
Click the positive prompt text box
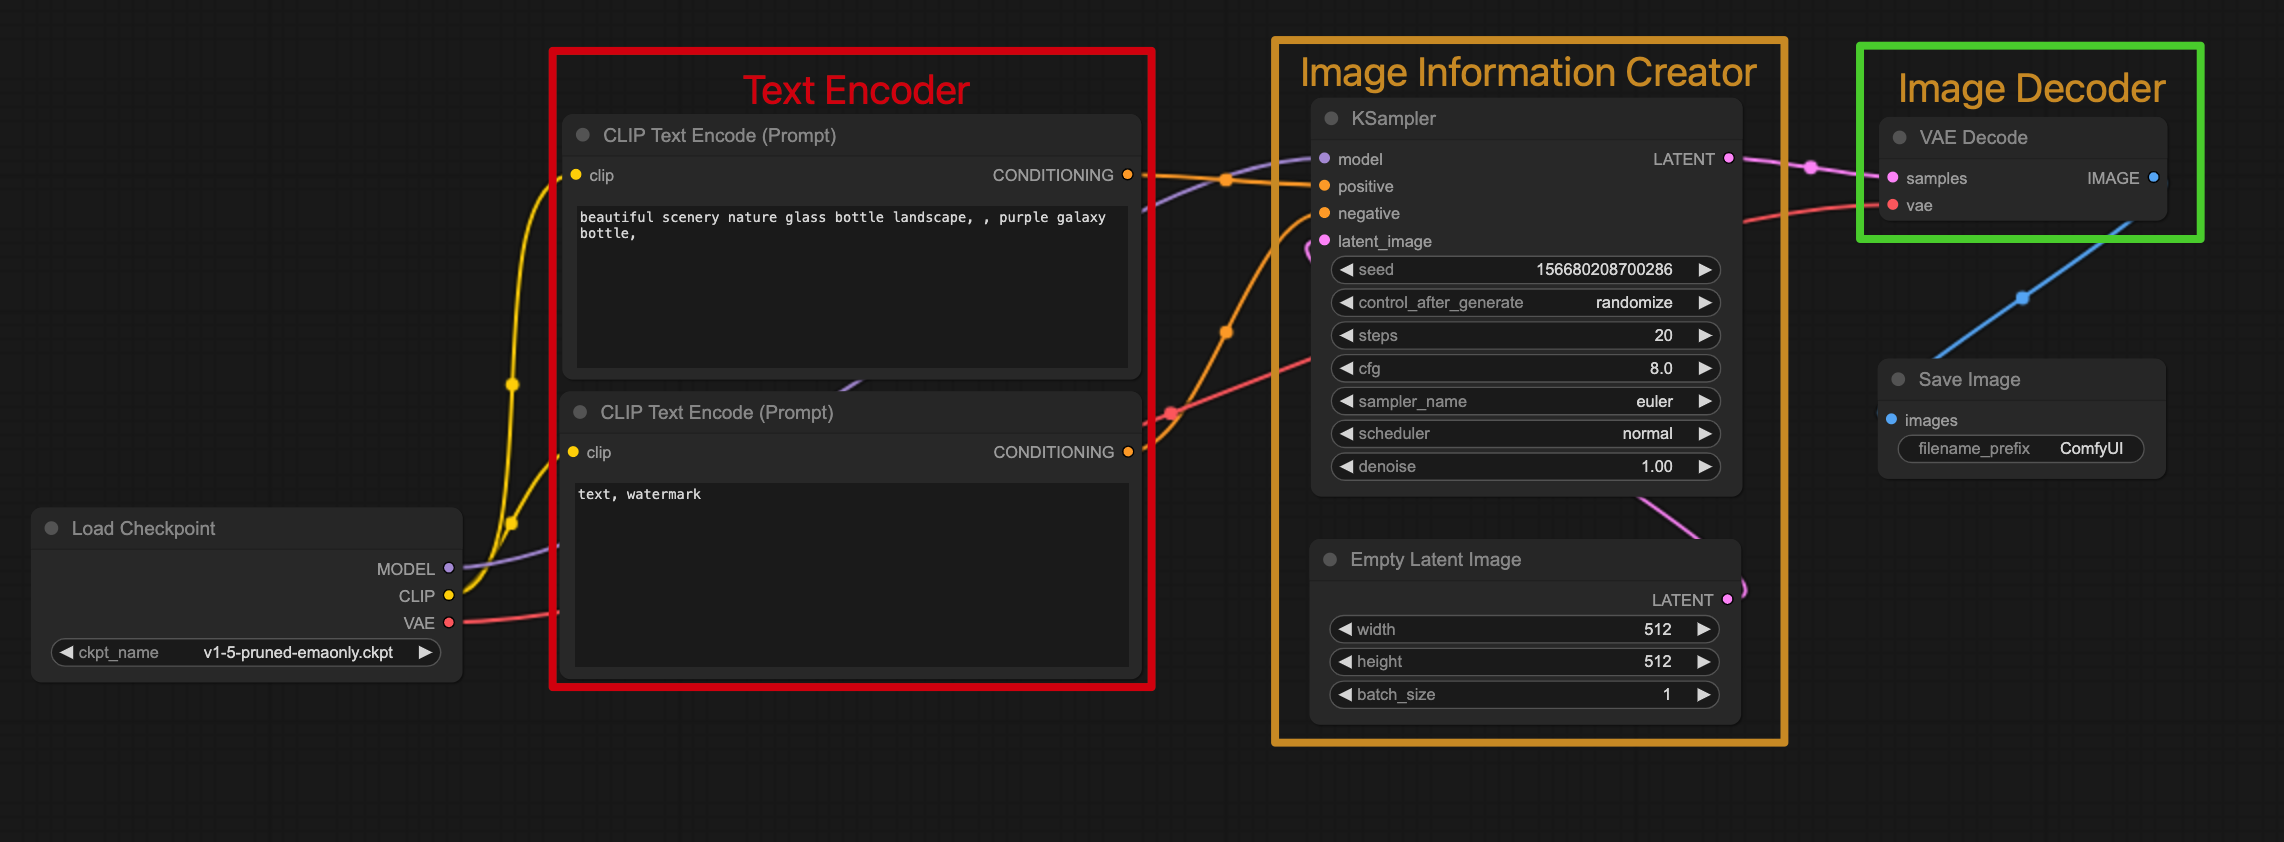(x=852, y=285)
